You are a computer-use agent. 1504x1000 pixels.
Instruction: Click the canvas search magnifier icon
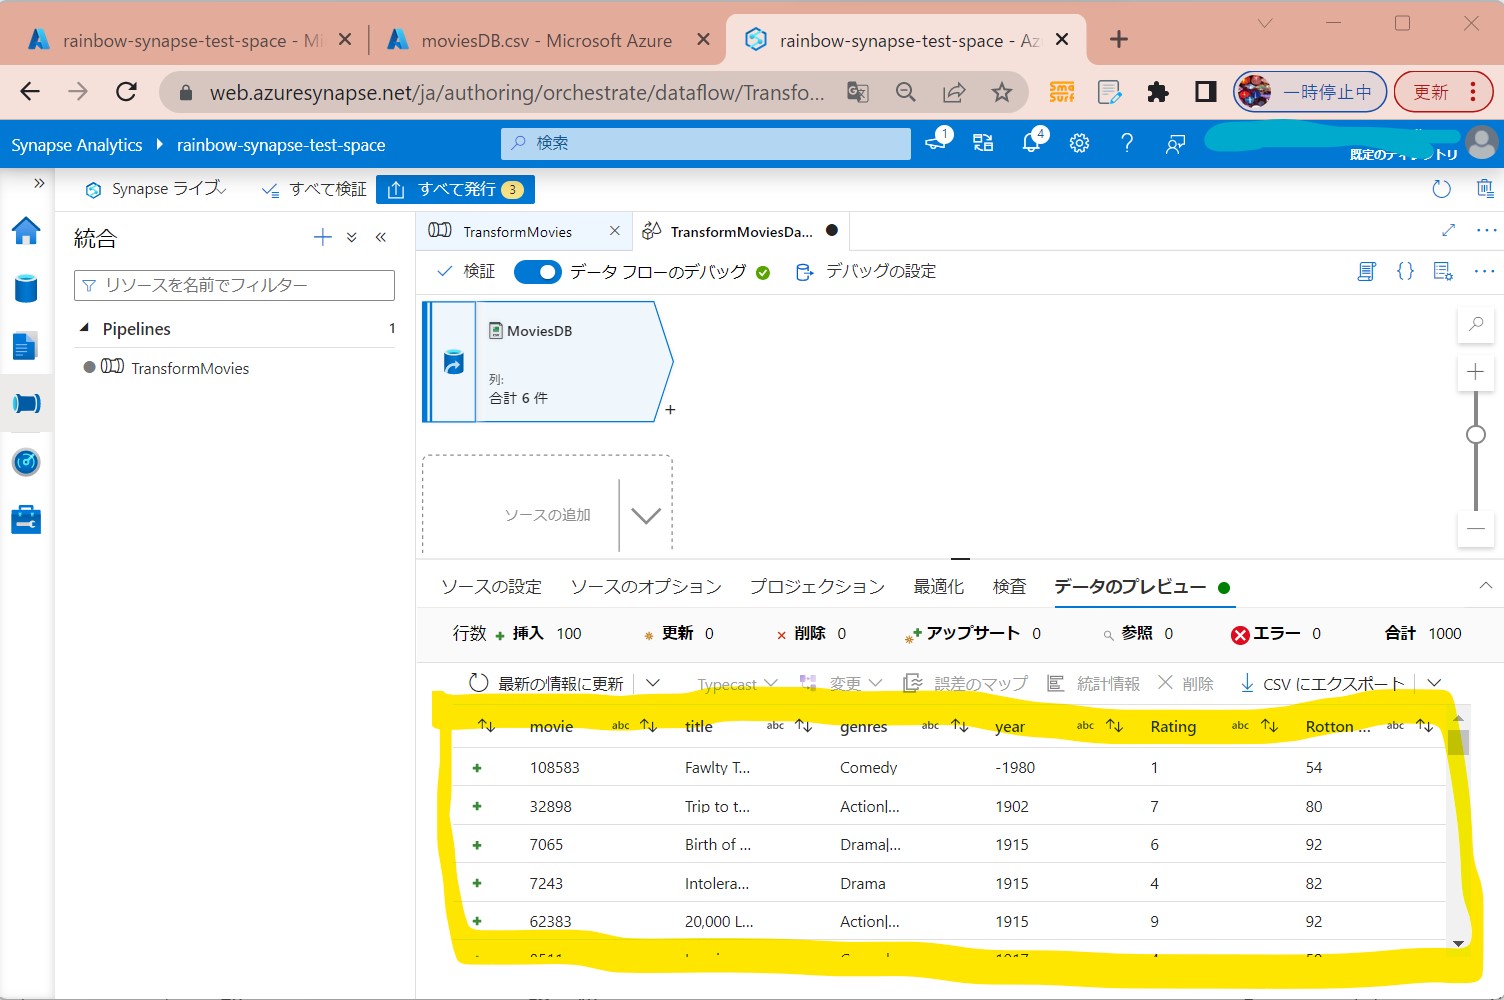tap(1476, 324)
